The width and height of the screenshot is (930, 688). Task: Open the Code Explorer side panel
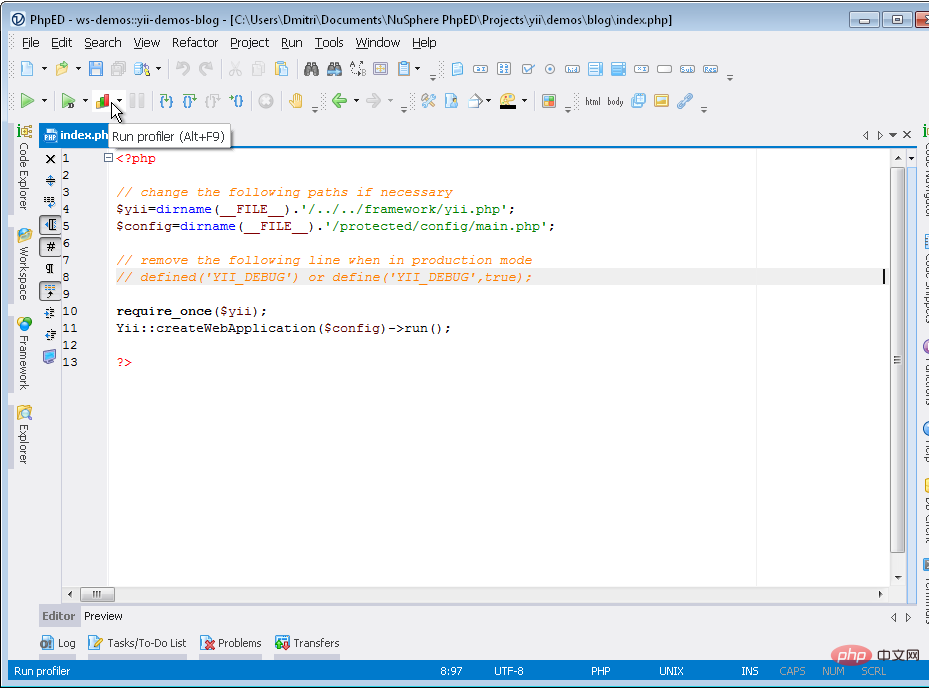pyautogui.click(x=24, y=167)
